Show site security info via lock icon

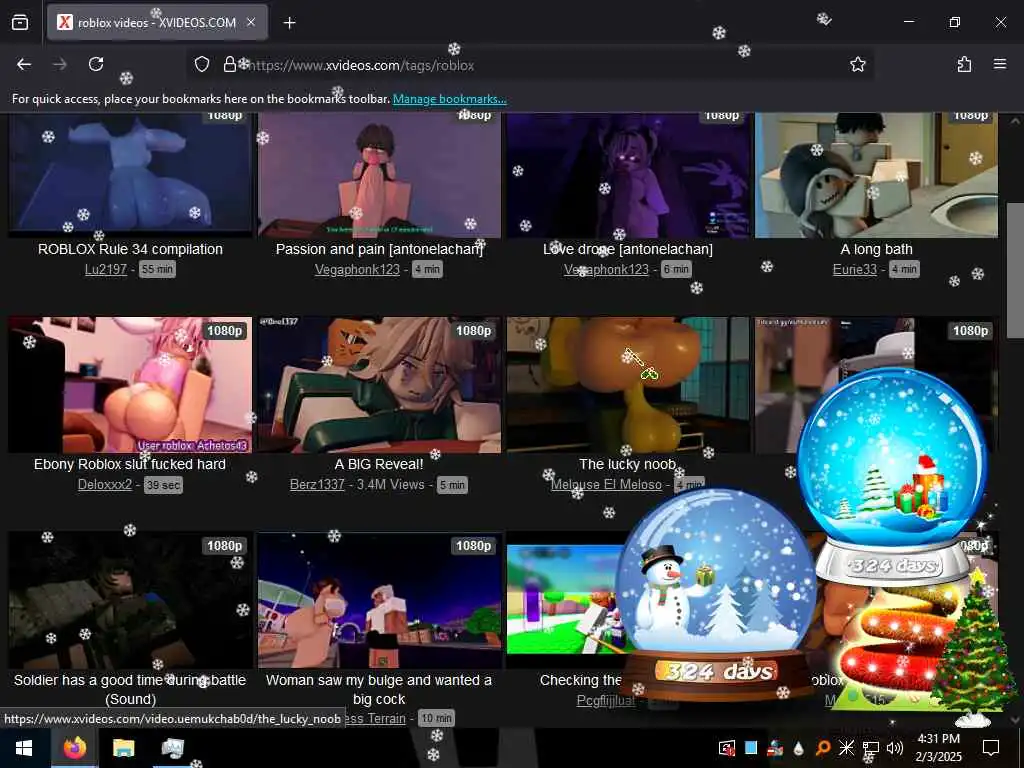pos(229,64)
